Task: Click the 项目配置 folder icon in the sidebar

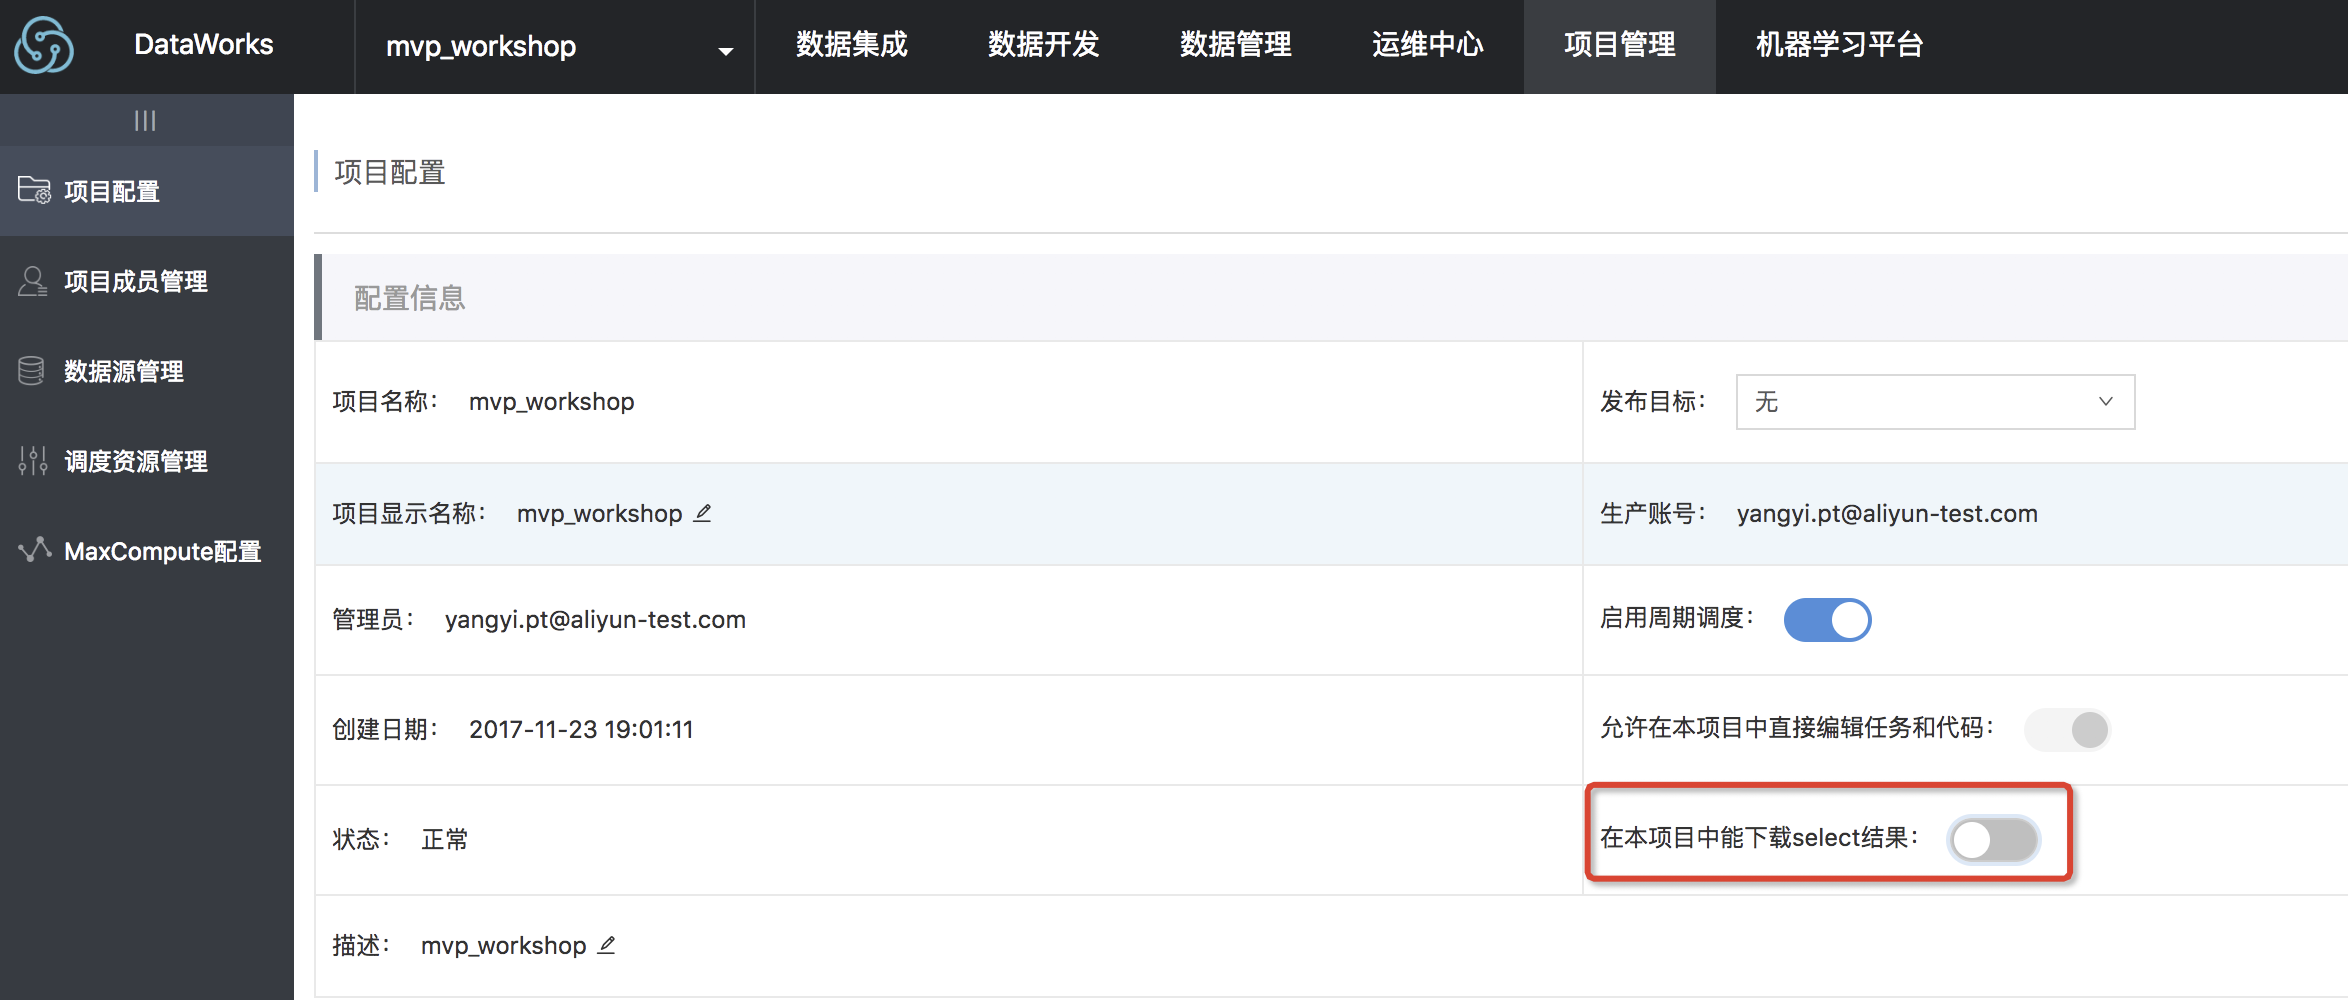Action: point(34,190)
